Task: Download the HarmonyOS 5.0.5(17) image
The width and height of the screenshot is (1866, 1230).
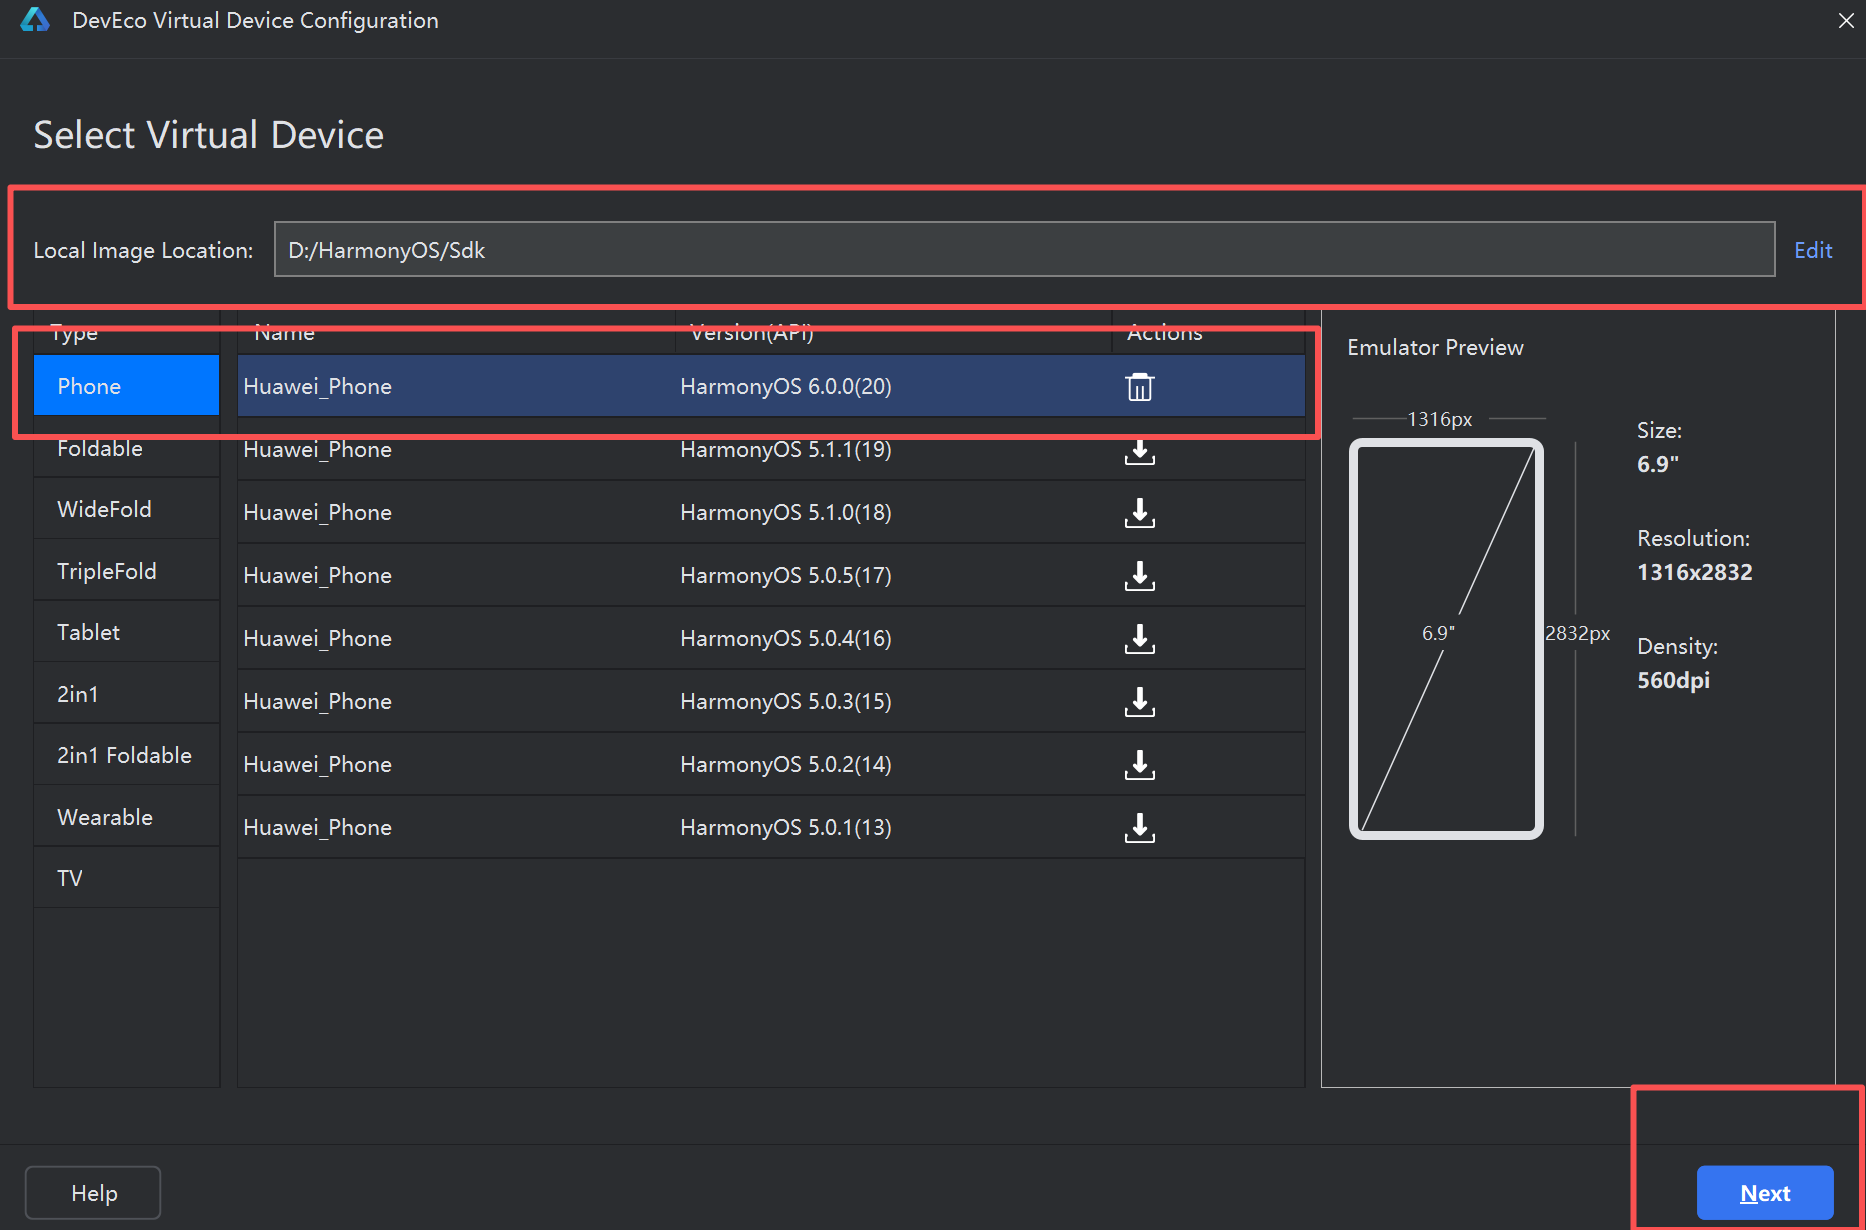Action: (1139, 576)
